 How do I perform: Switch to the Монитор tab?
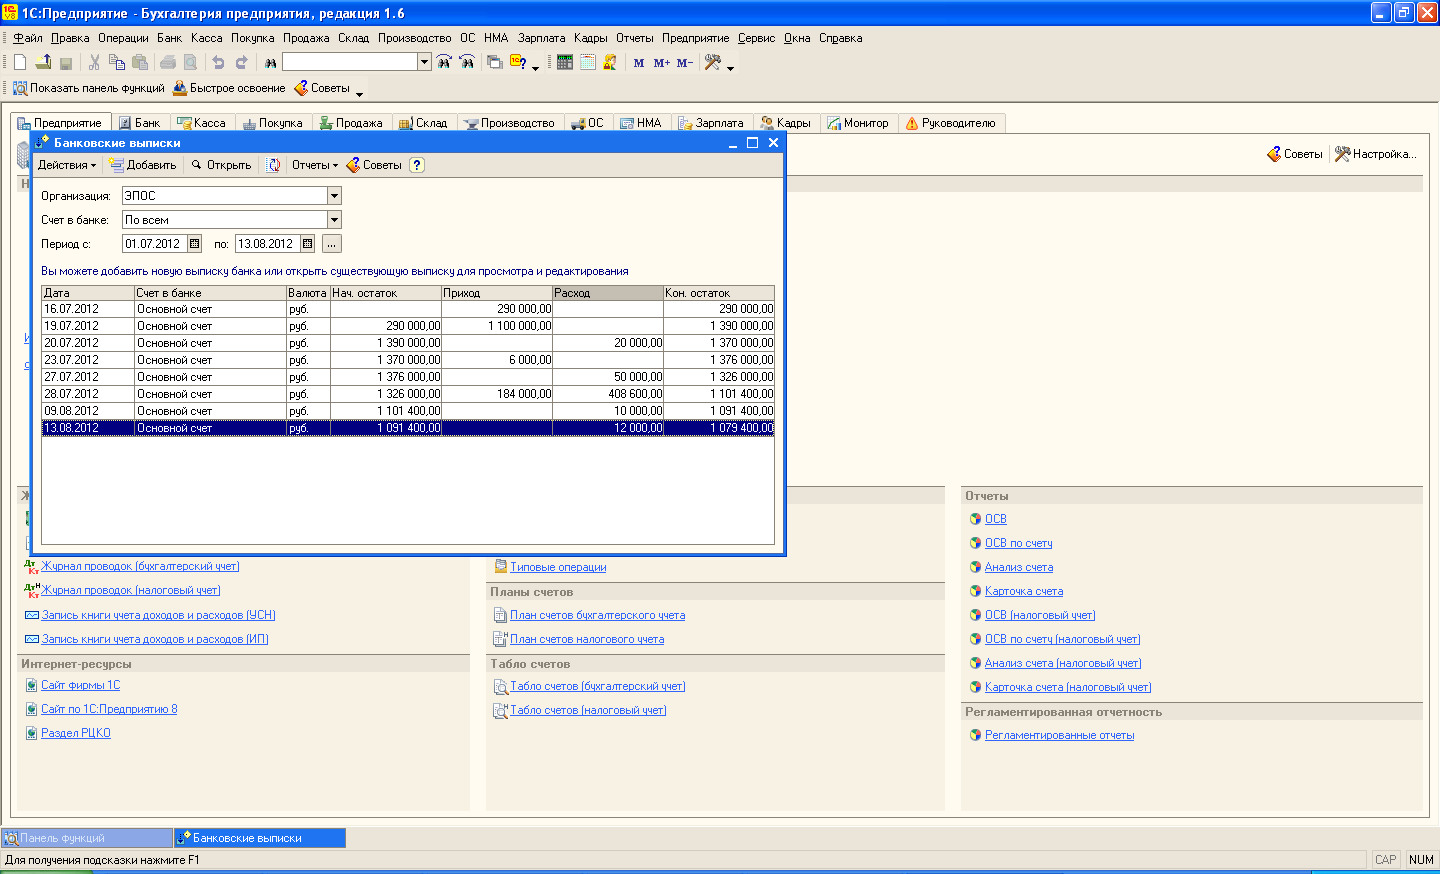(x=858, y=123)
